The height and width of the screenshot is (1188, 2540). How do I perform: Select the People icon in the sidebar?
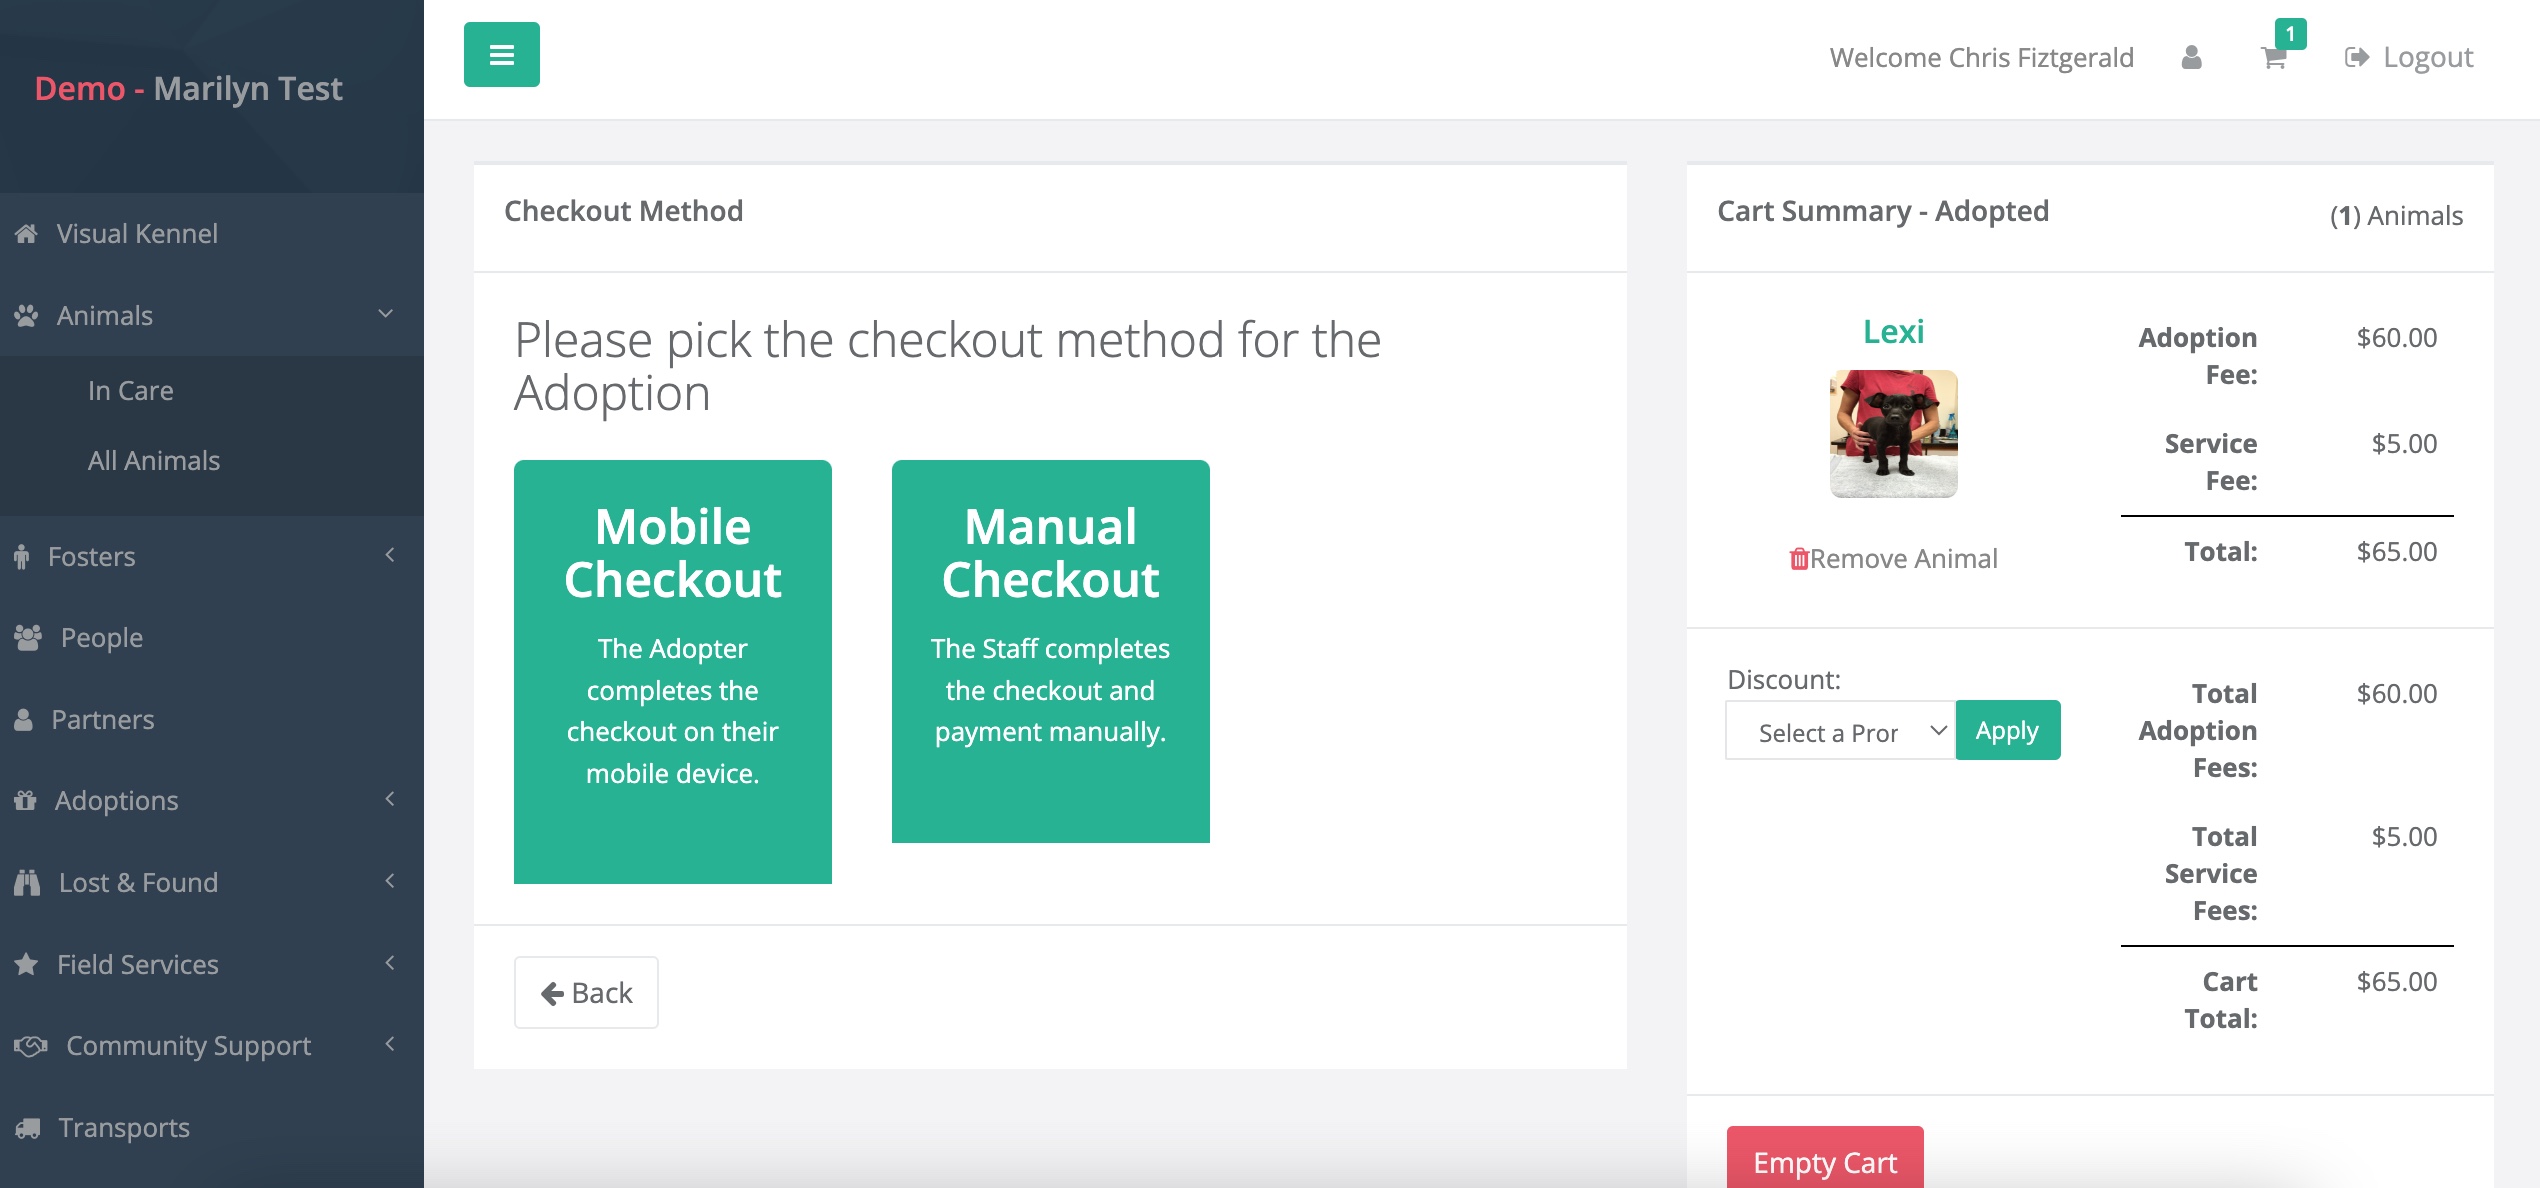(x=27, y=636)
